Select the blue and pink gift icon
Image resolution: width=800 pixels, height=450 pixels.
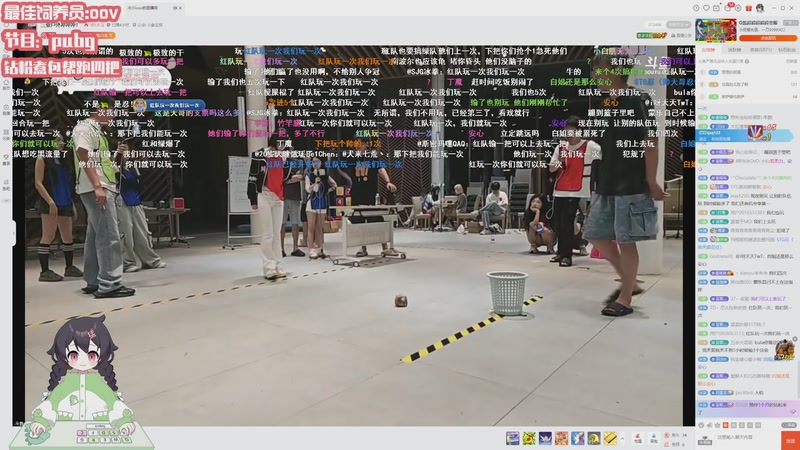point(578,438)
